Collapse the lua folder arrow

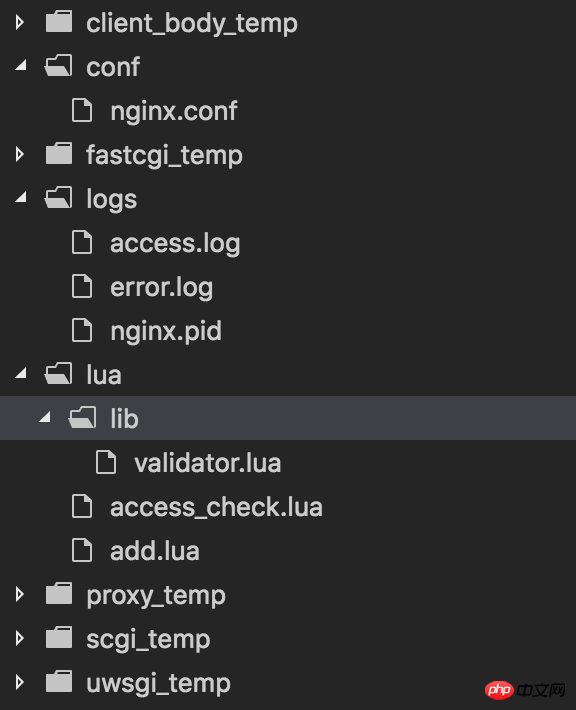(x=21, y=373)
